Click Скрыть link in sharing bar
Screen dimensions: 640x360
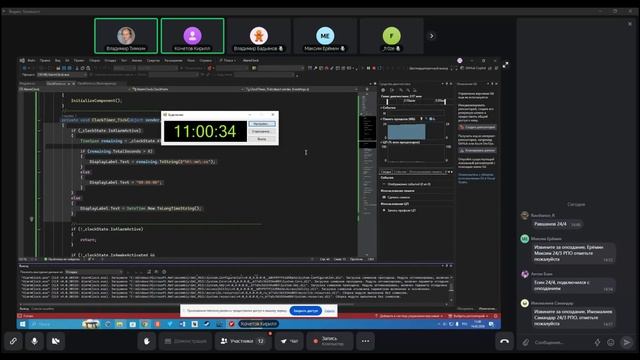(330, 311)
